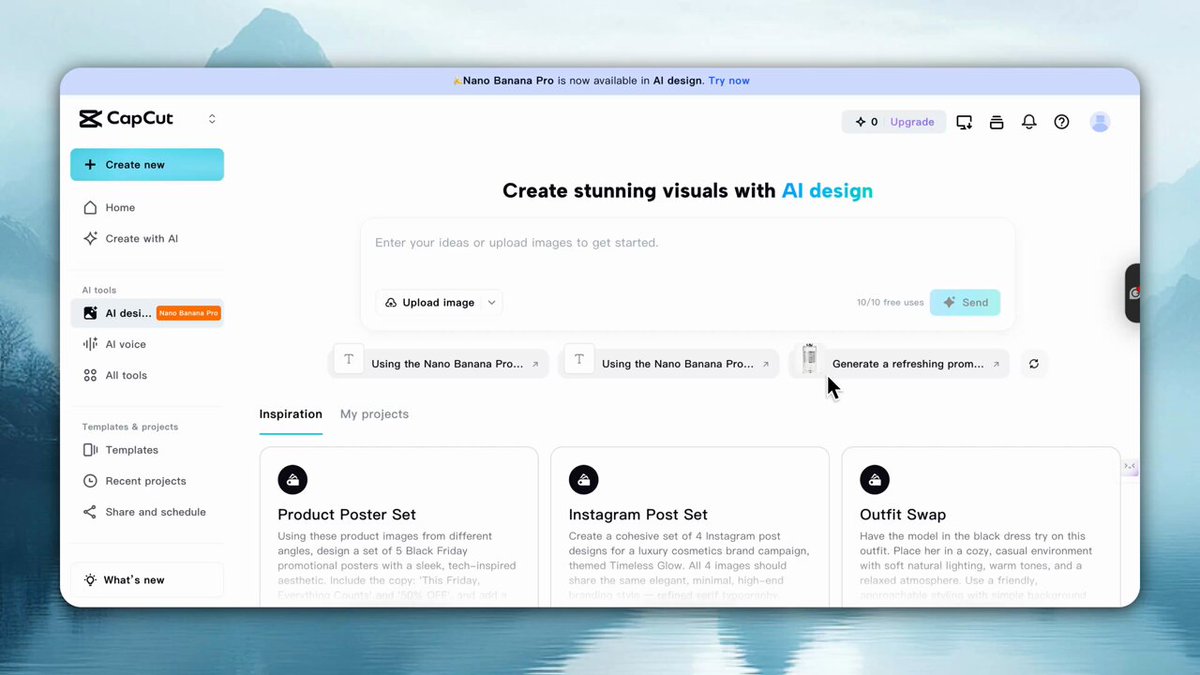Open the help question mark icon

1062,122
